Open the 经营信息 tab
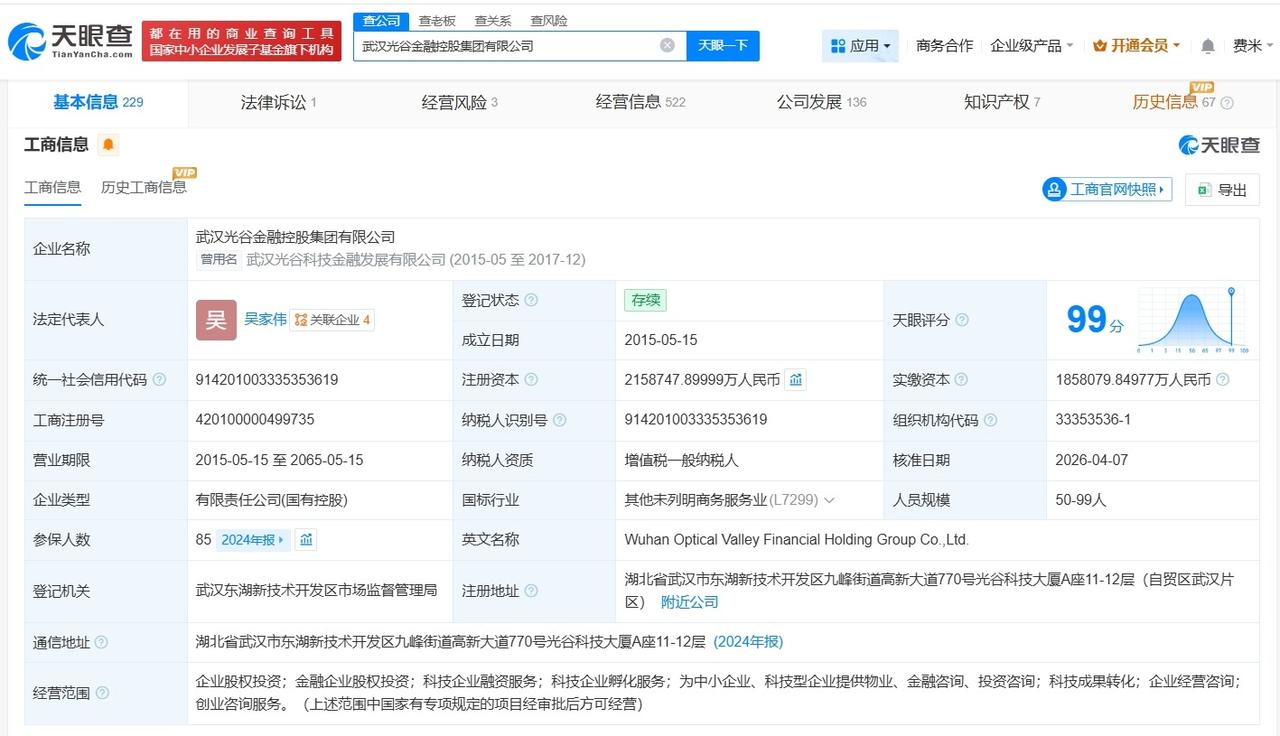The image size is (1280, 736). (x=641, y=102)
